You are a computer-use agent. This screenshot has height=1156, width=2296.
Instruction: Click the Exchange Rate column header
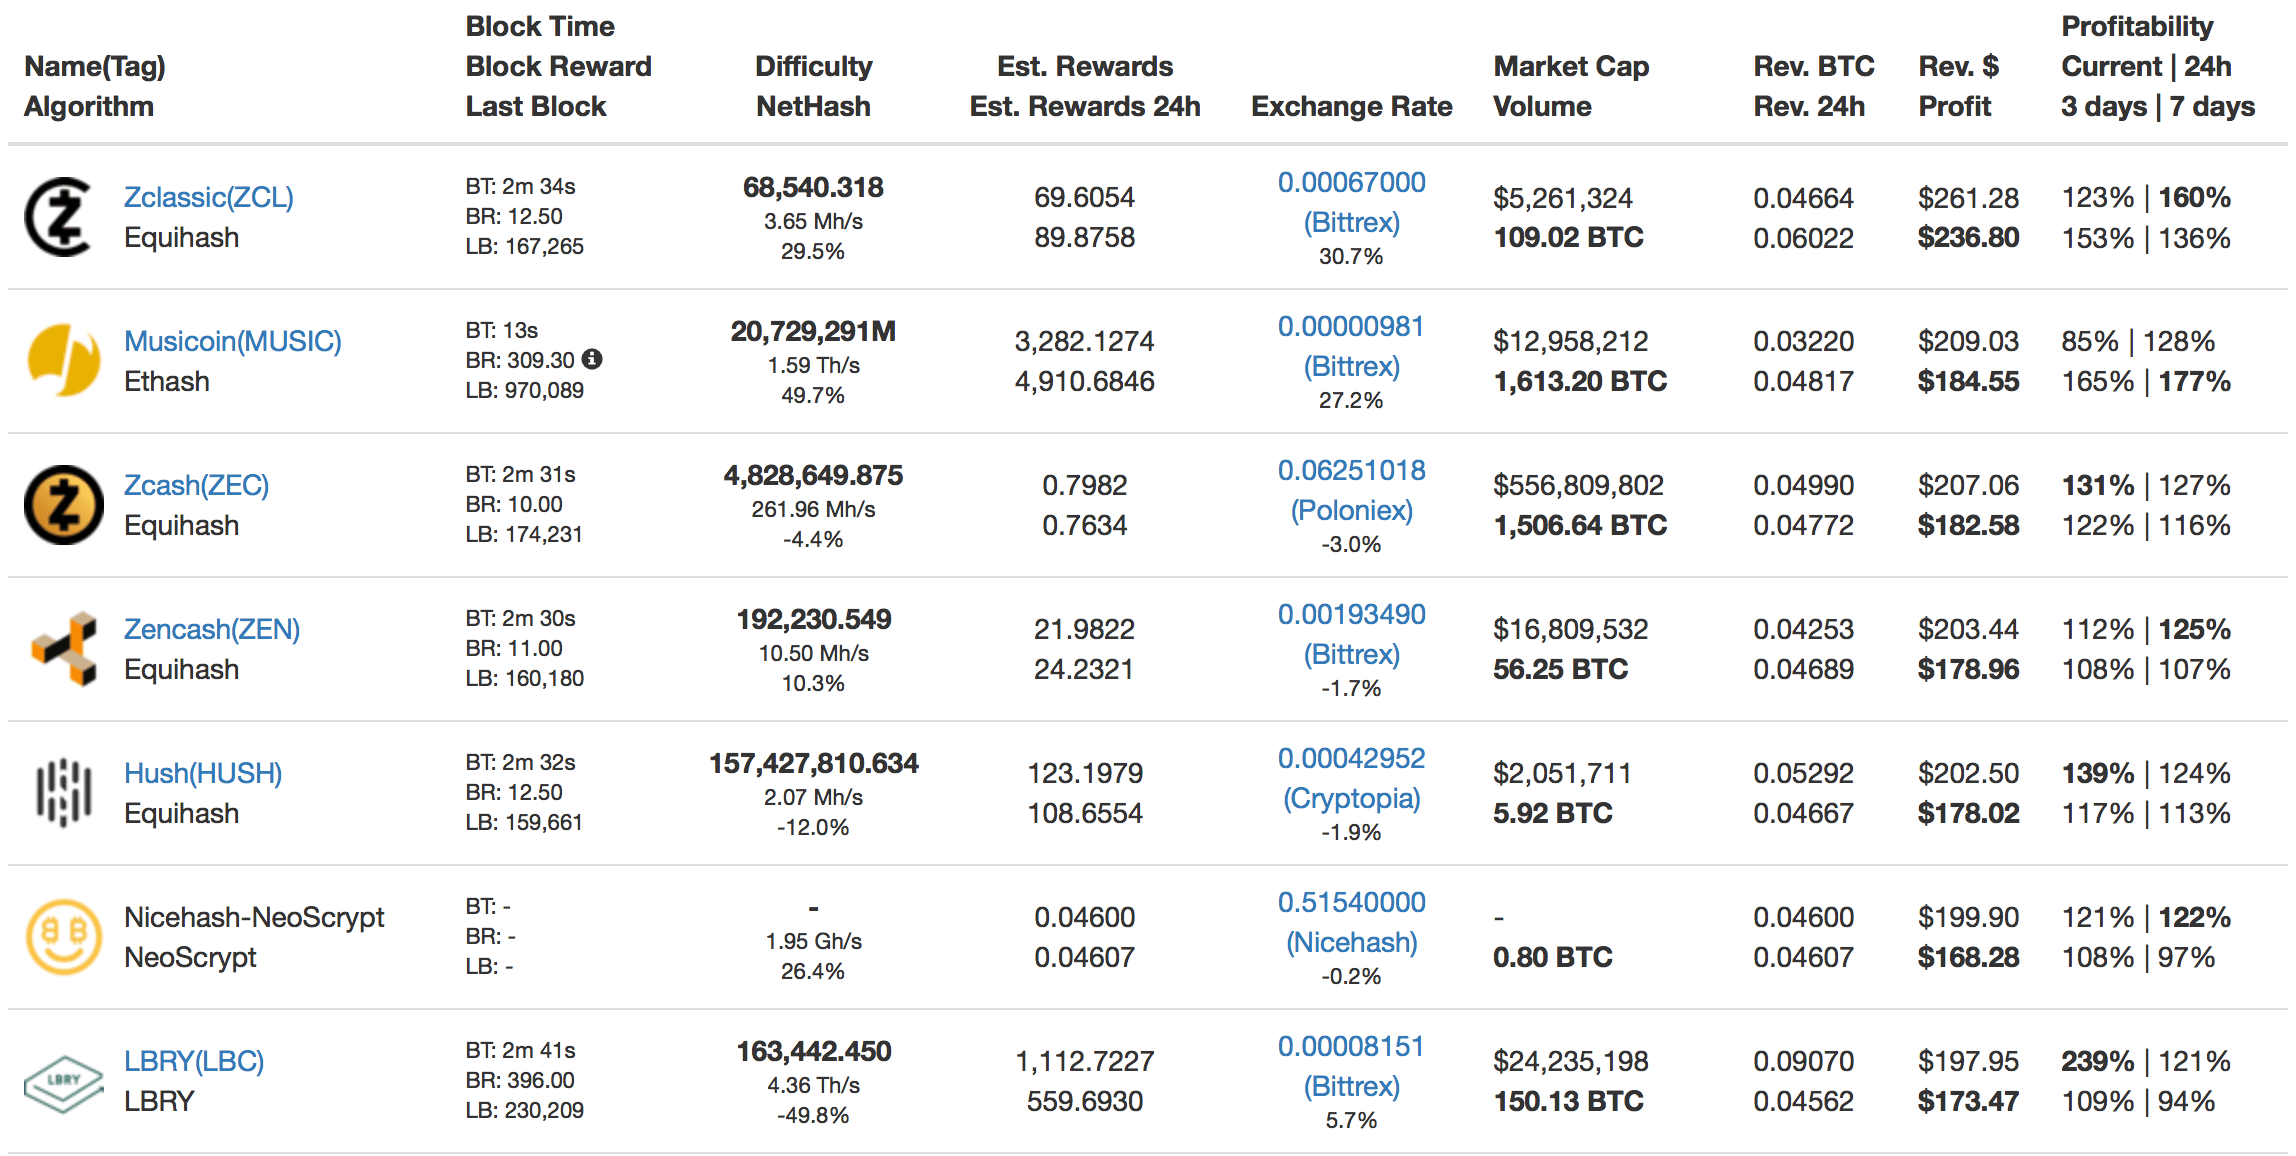coord(1351,107)
